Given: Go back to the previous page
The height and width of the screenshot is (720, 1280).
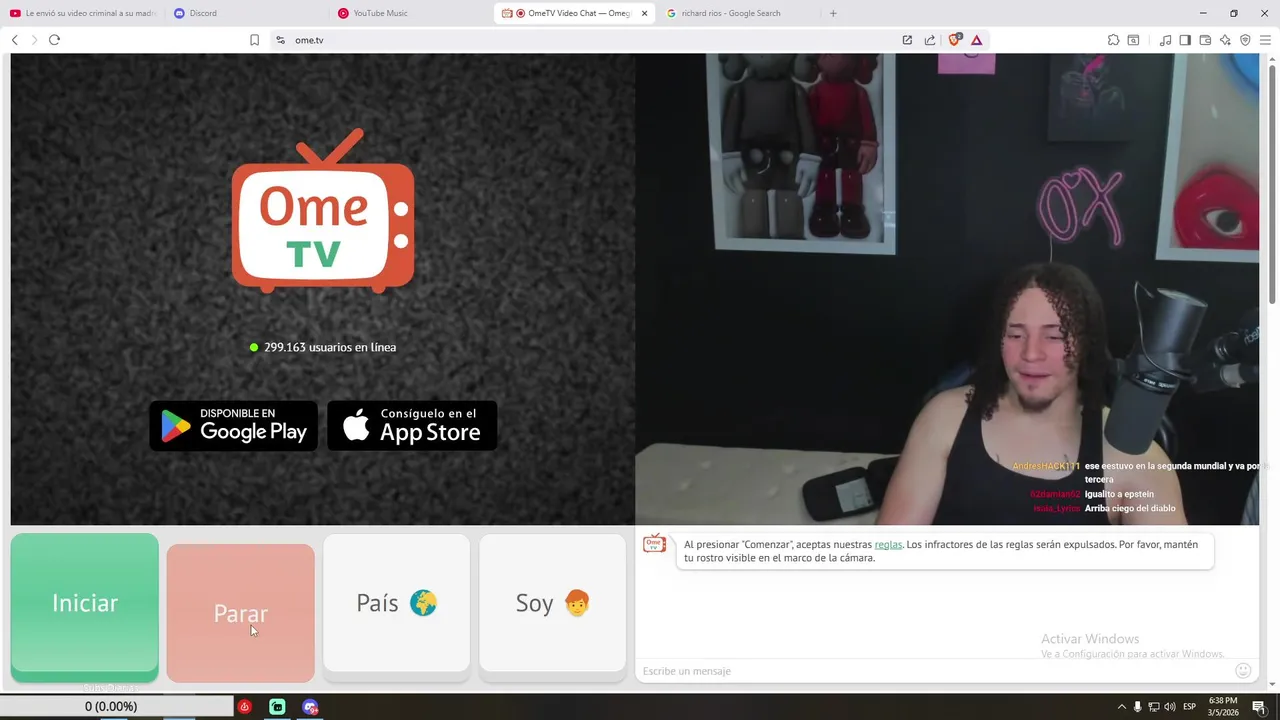Looking at the screenshot, I should coord(15,40).
